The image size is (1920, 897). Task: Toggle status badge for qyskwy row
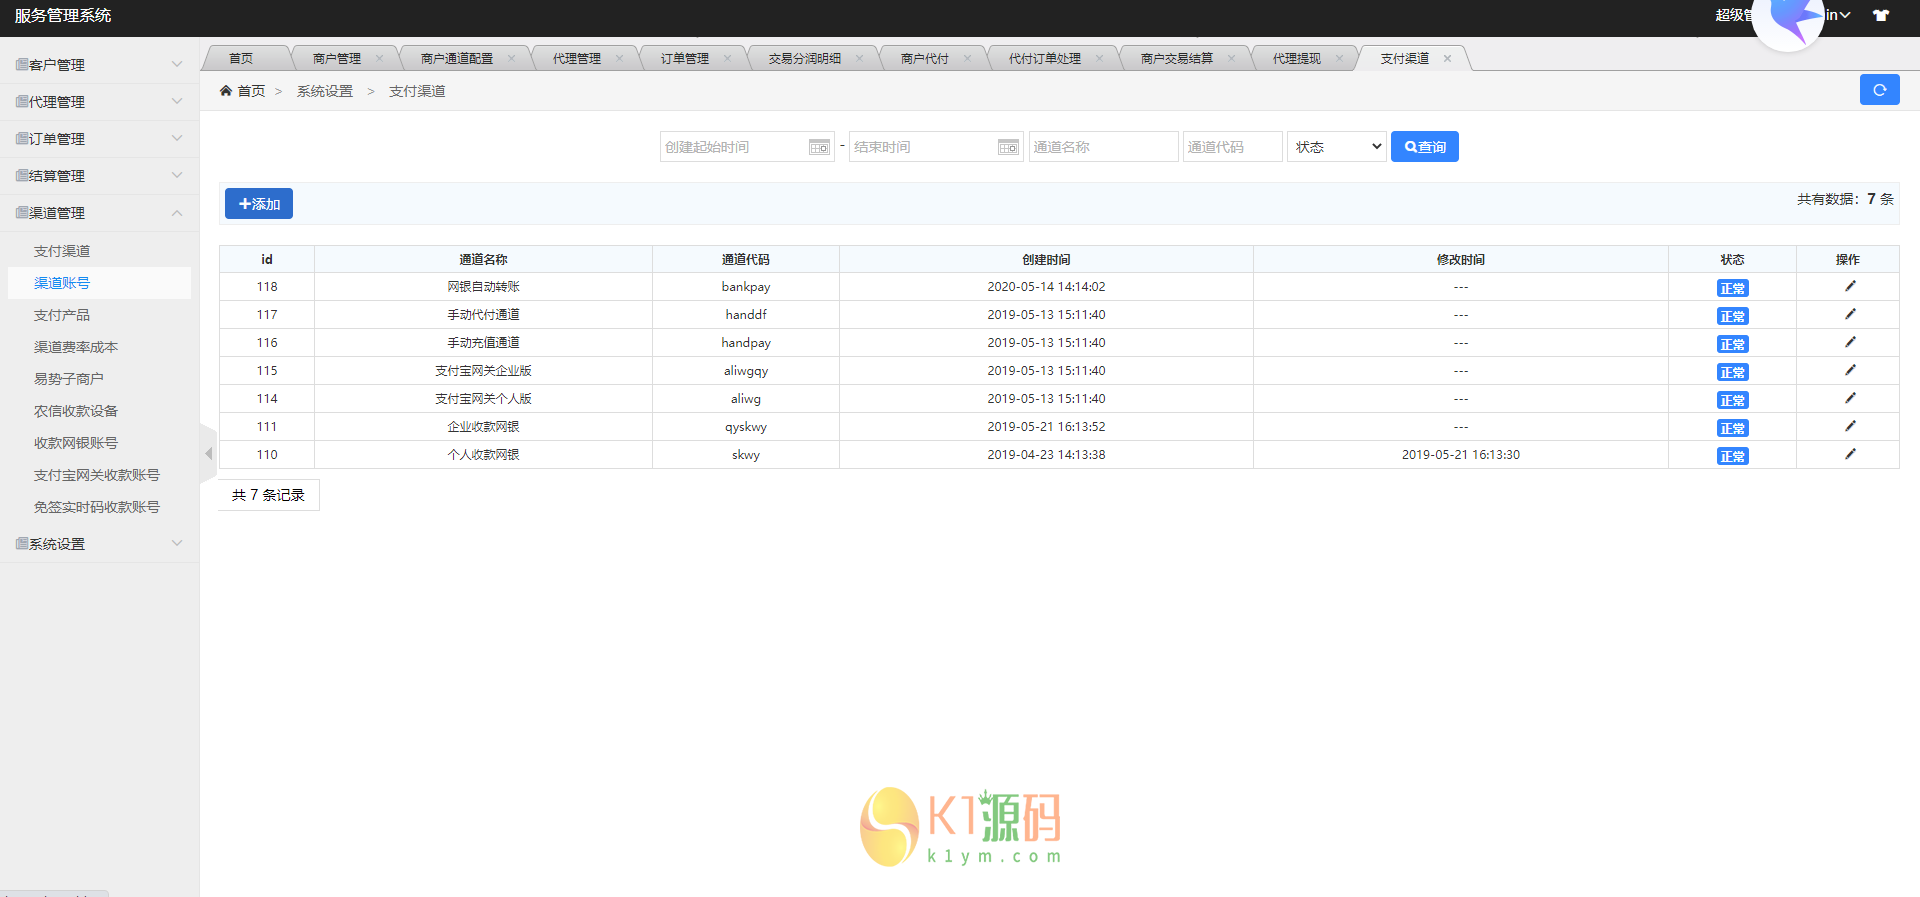1732,428
